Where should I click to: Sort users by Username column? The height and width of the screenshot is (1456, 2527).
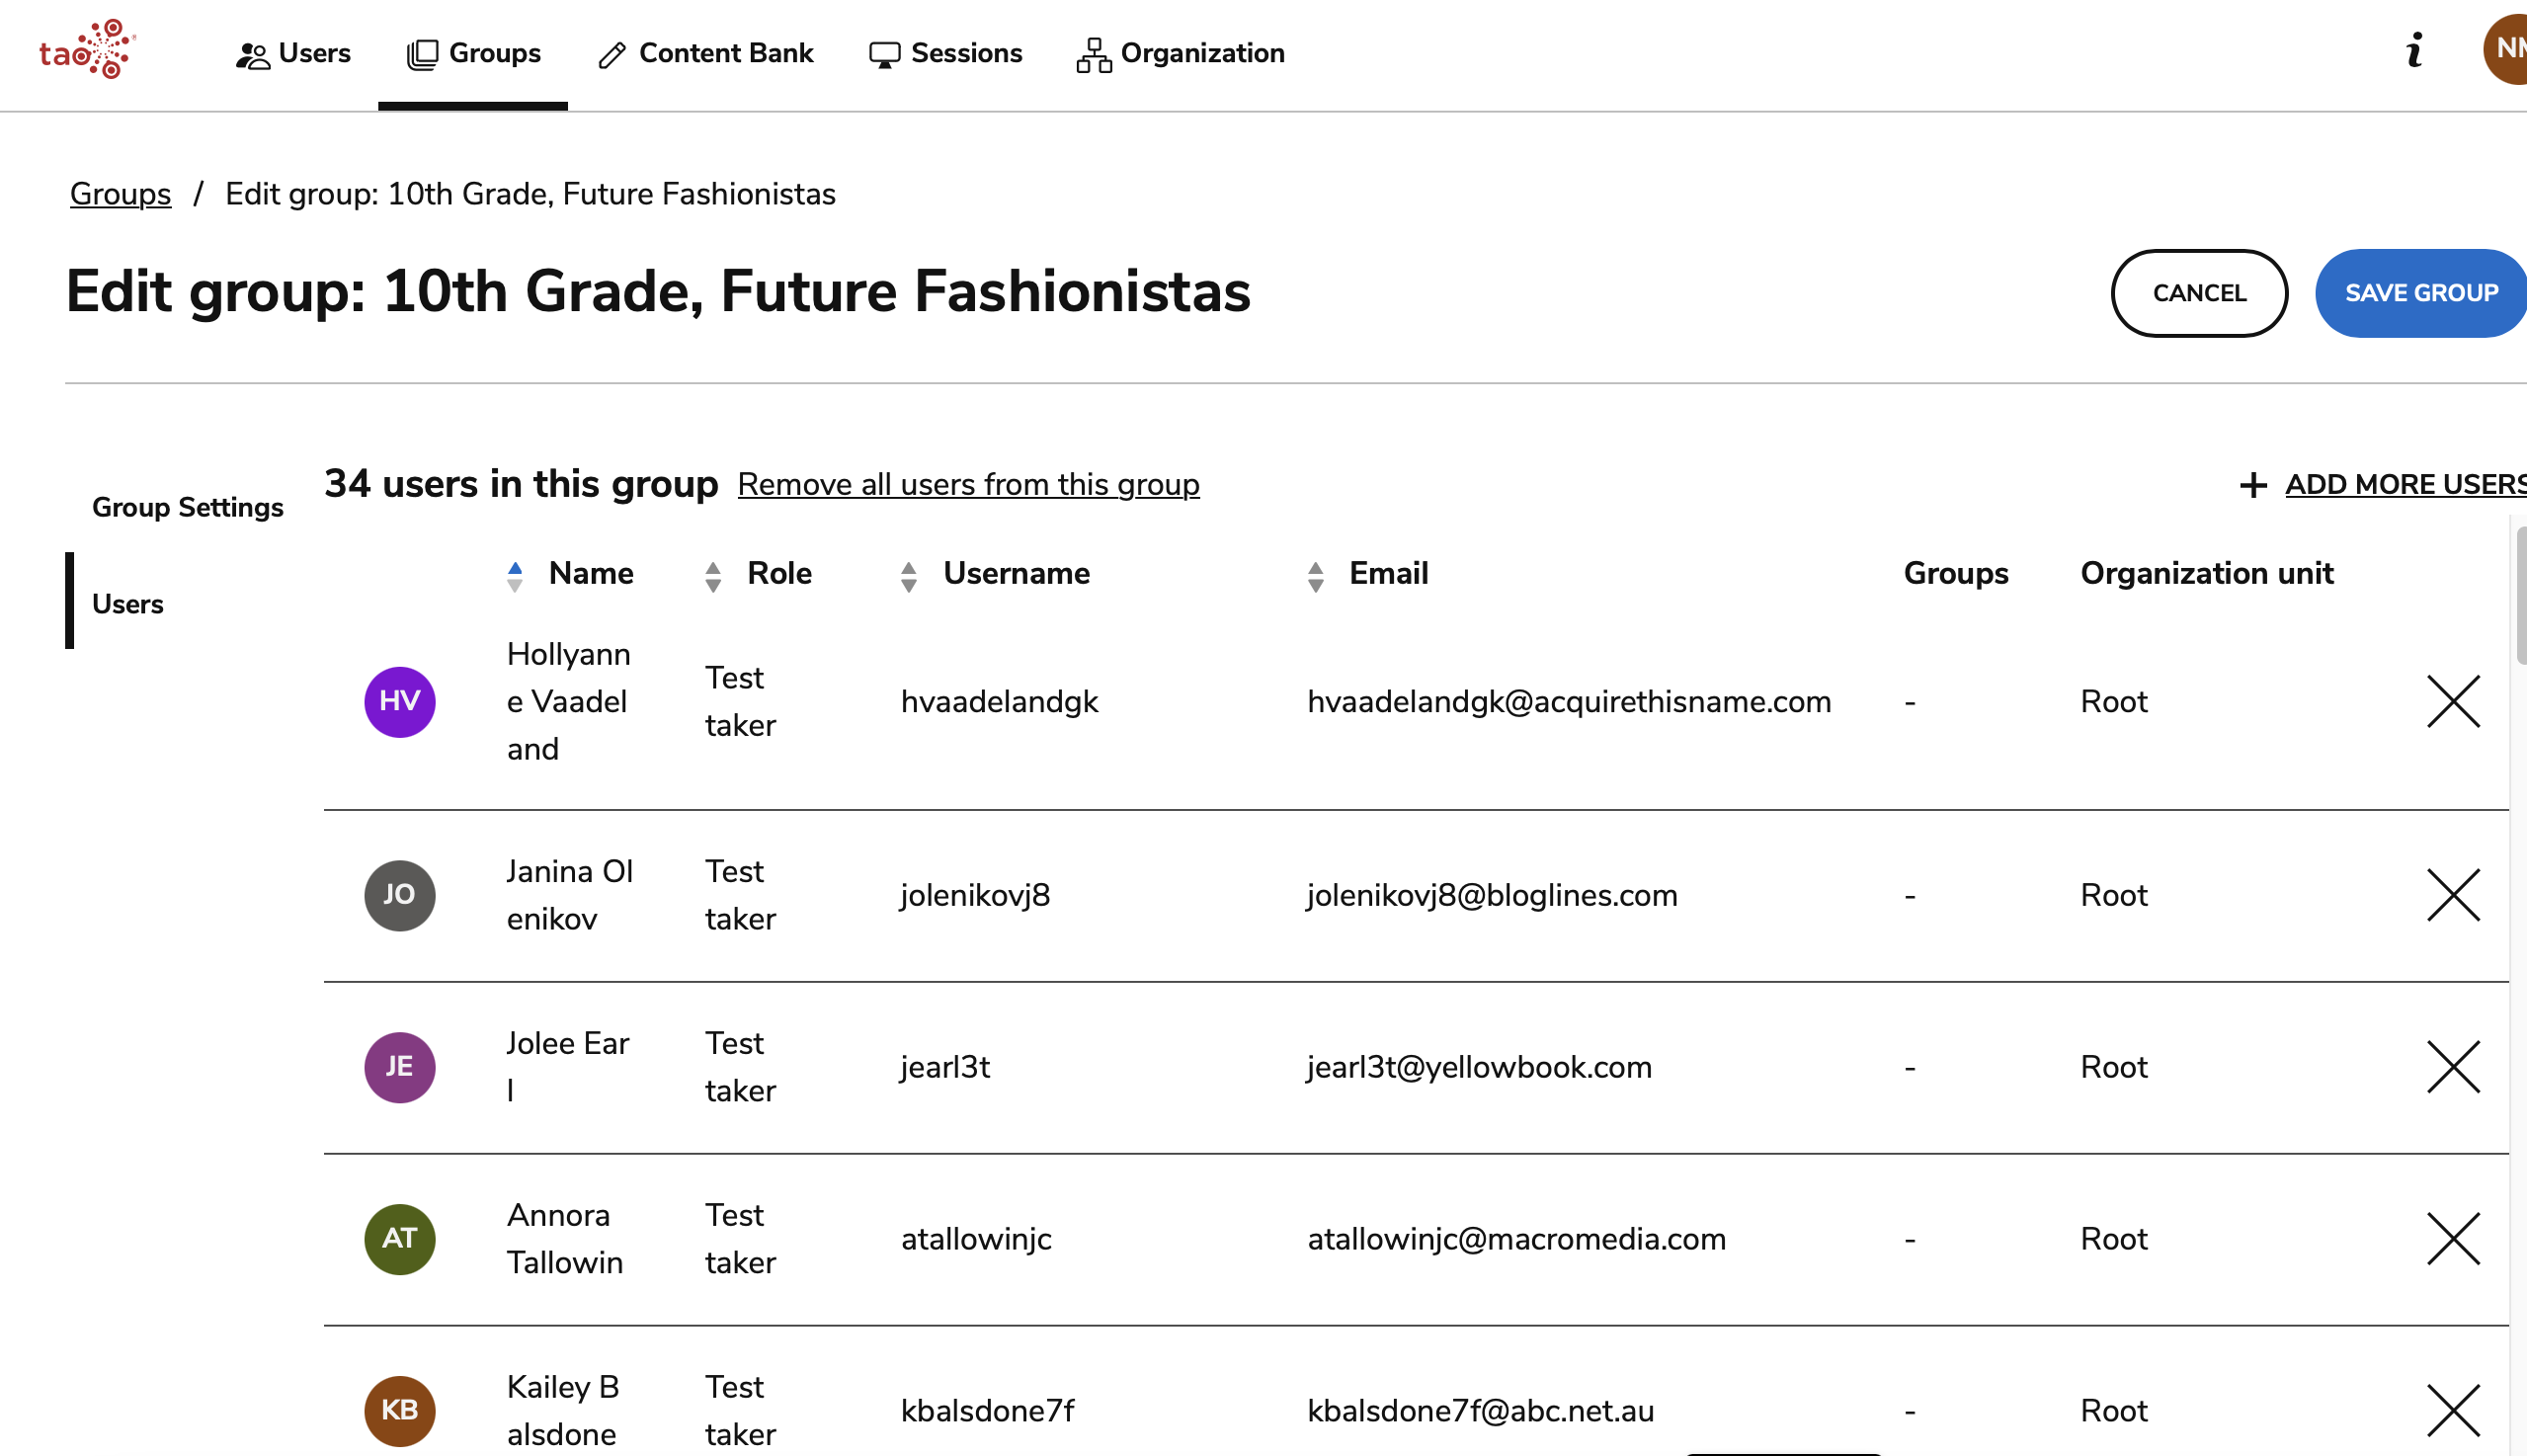pyautogui.click(x=911, y=573)
